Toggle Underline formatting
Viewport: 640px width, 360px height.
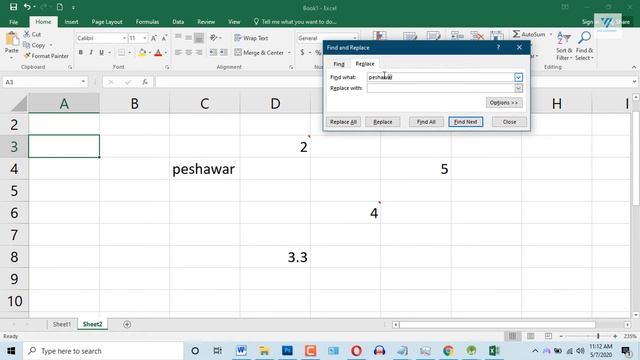coord(101,52)
